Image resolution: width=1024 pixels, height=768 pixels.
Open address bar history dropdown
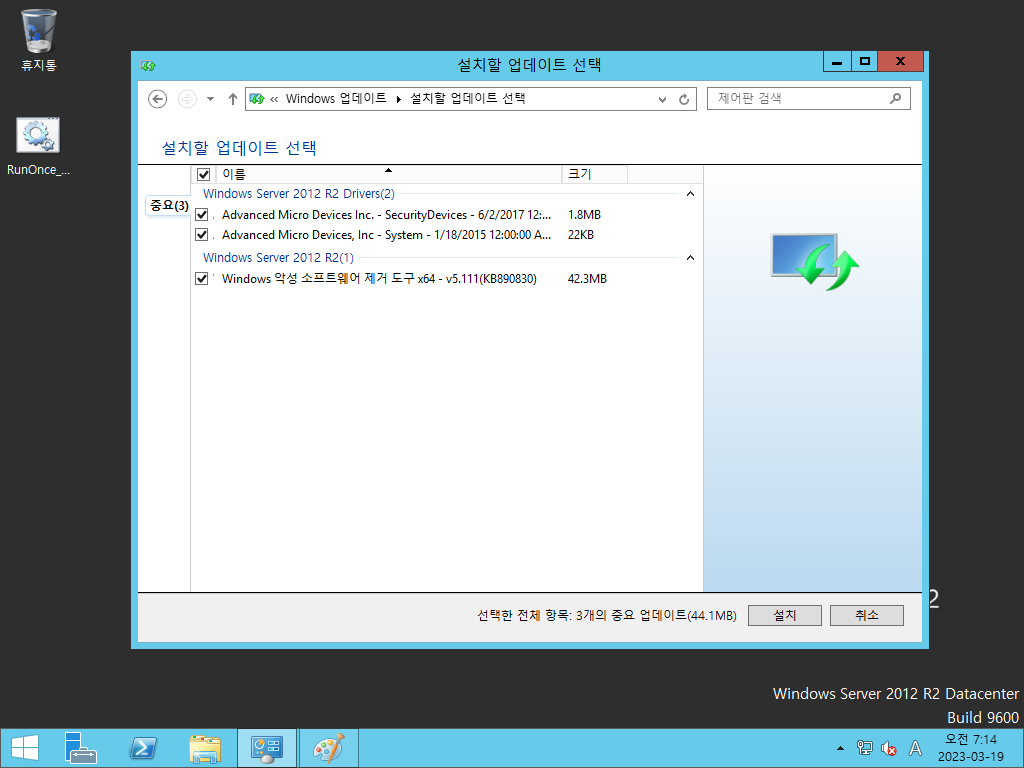[662, 99]
